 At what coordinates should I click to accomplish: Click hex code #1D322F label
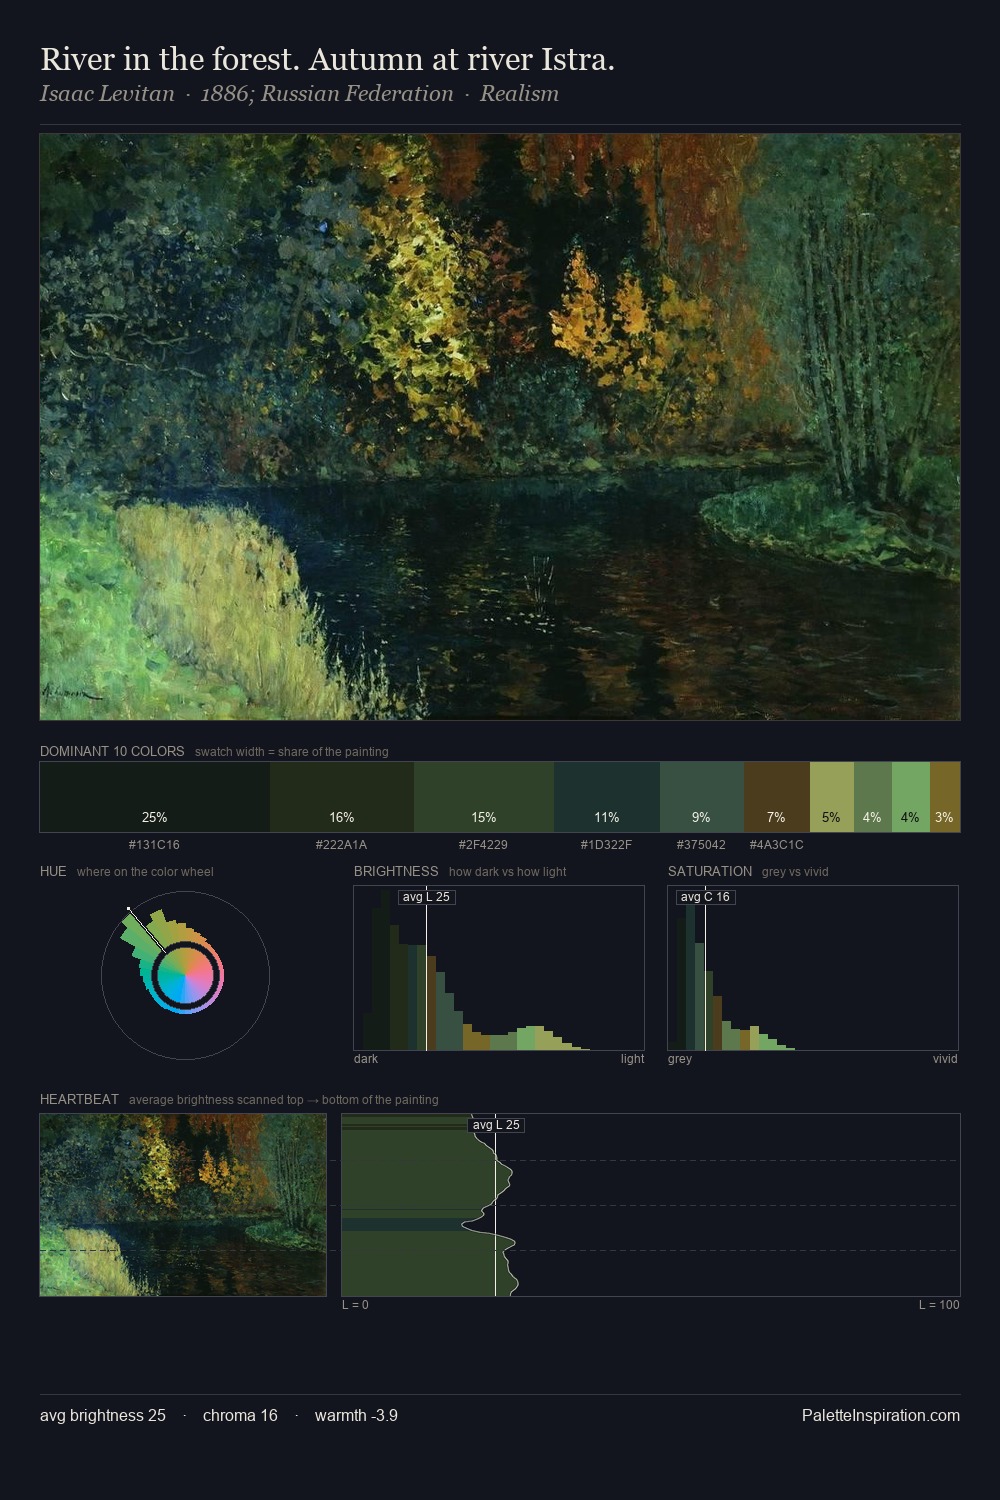(606, 844)
